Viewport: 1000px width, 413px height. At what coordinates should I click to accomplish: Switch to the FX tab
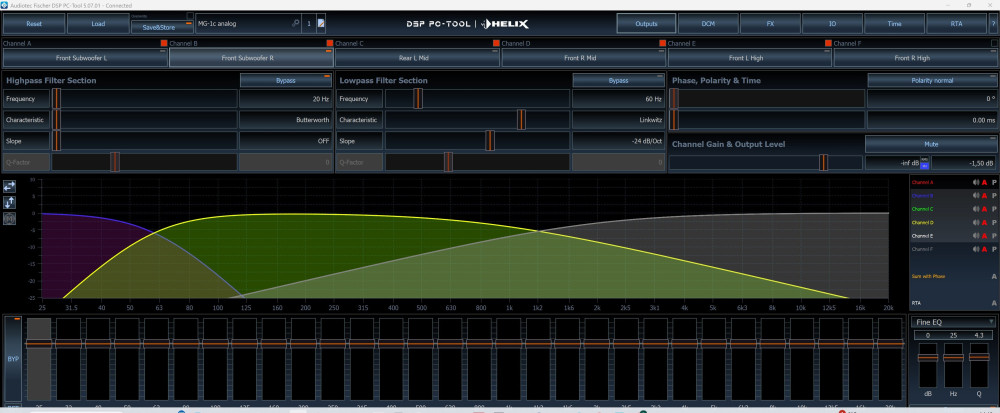770,24
